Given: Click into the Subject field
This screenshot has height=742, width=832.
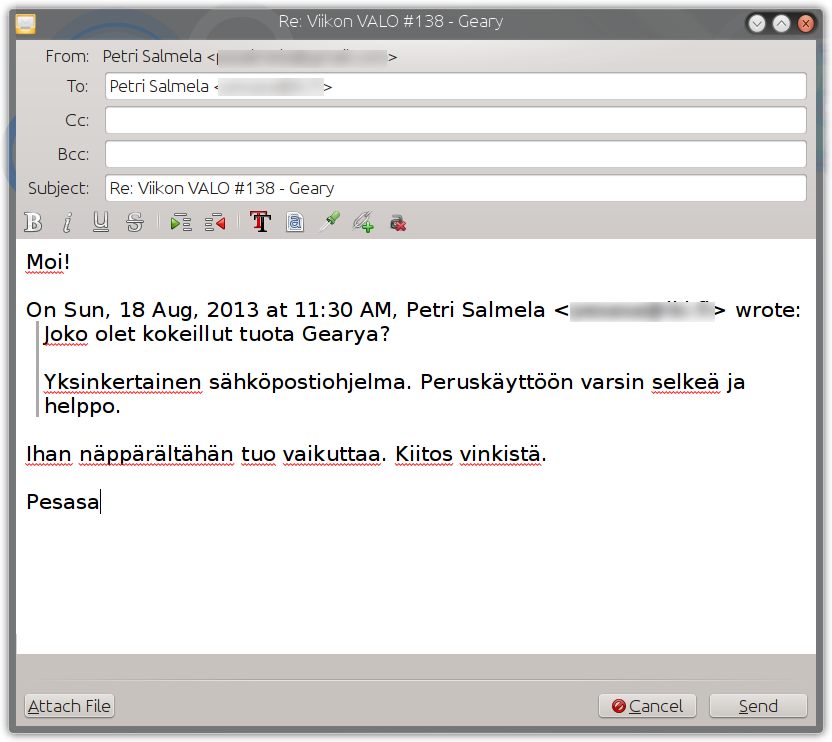Looking at the screenshot, I should coord(456,188).
